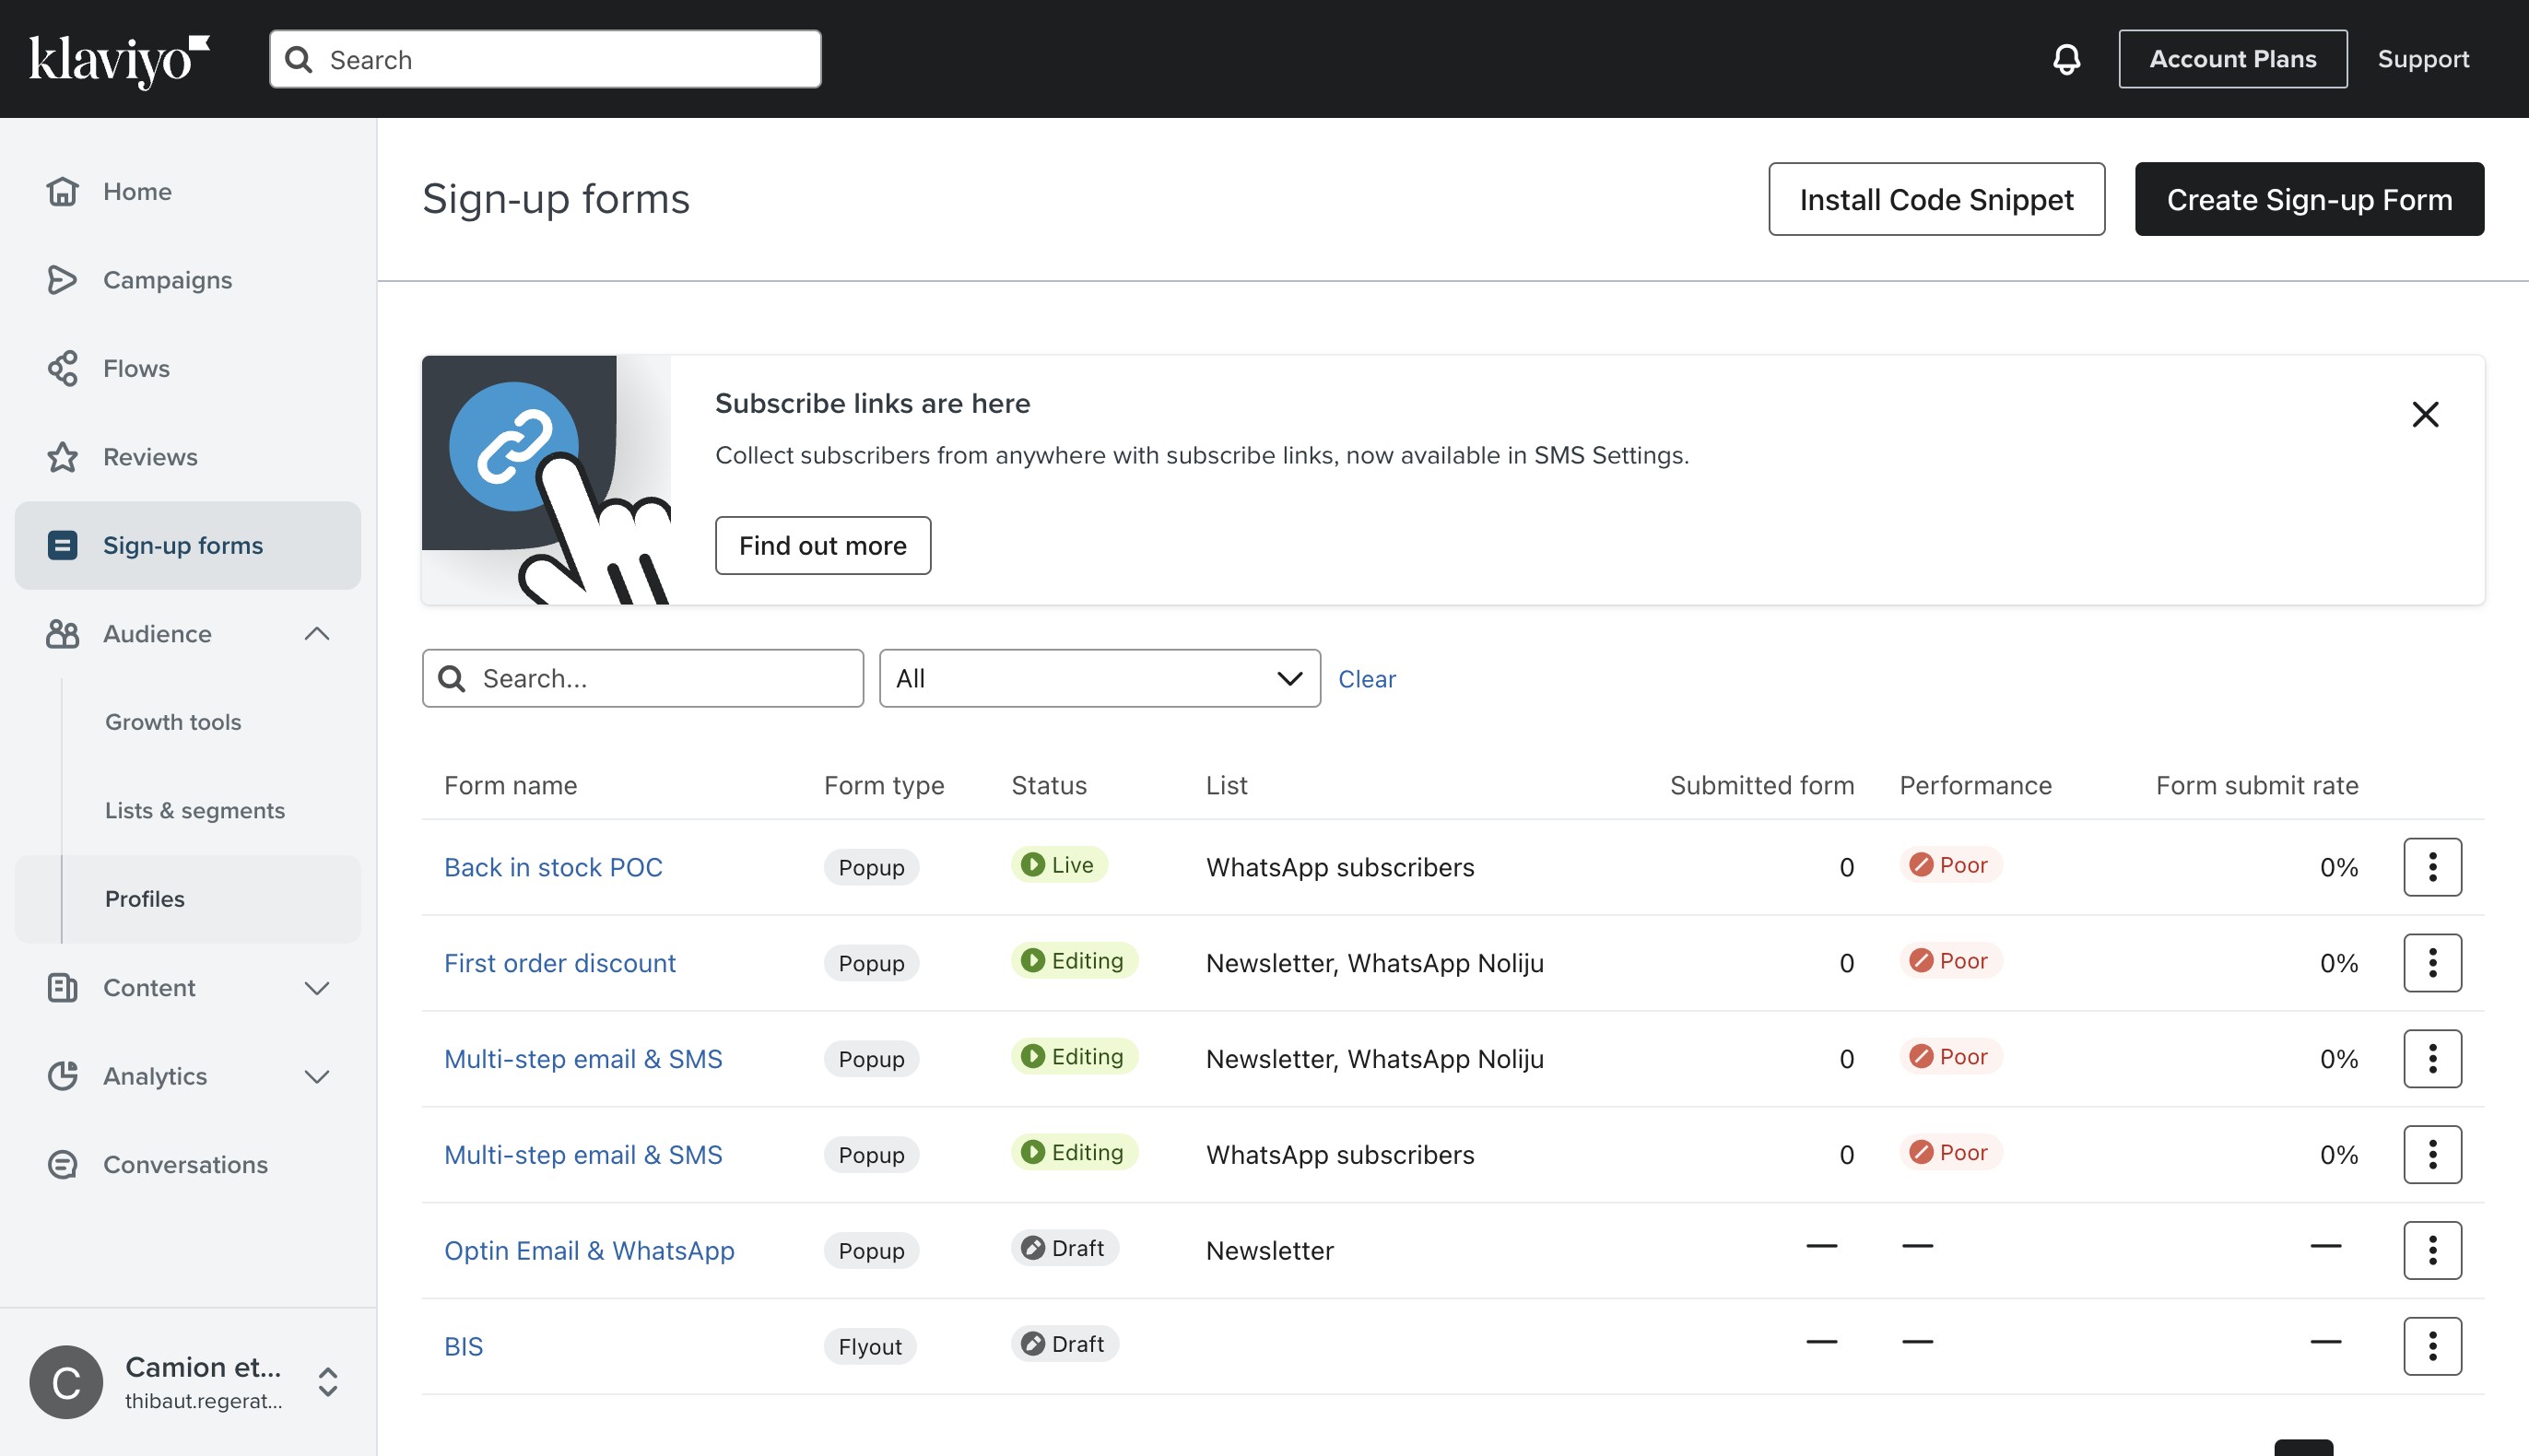Open the All status filter dropdown
This screenshot has height=1456, width=2529.
coord(1099,679)
